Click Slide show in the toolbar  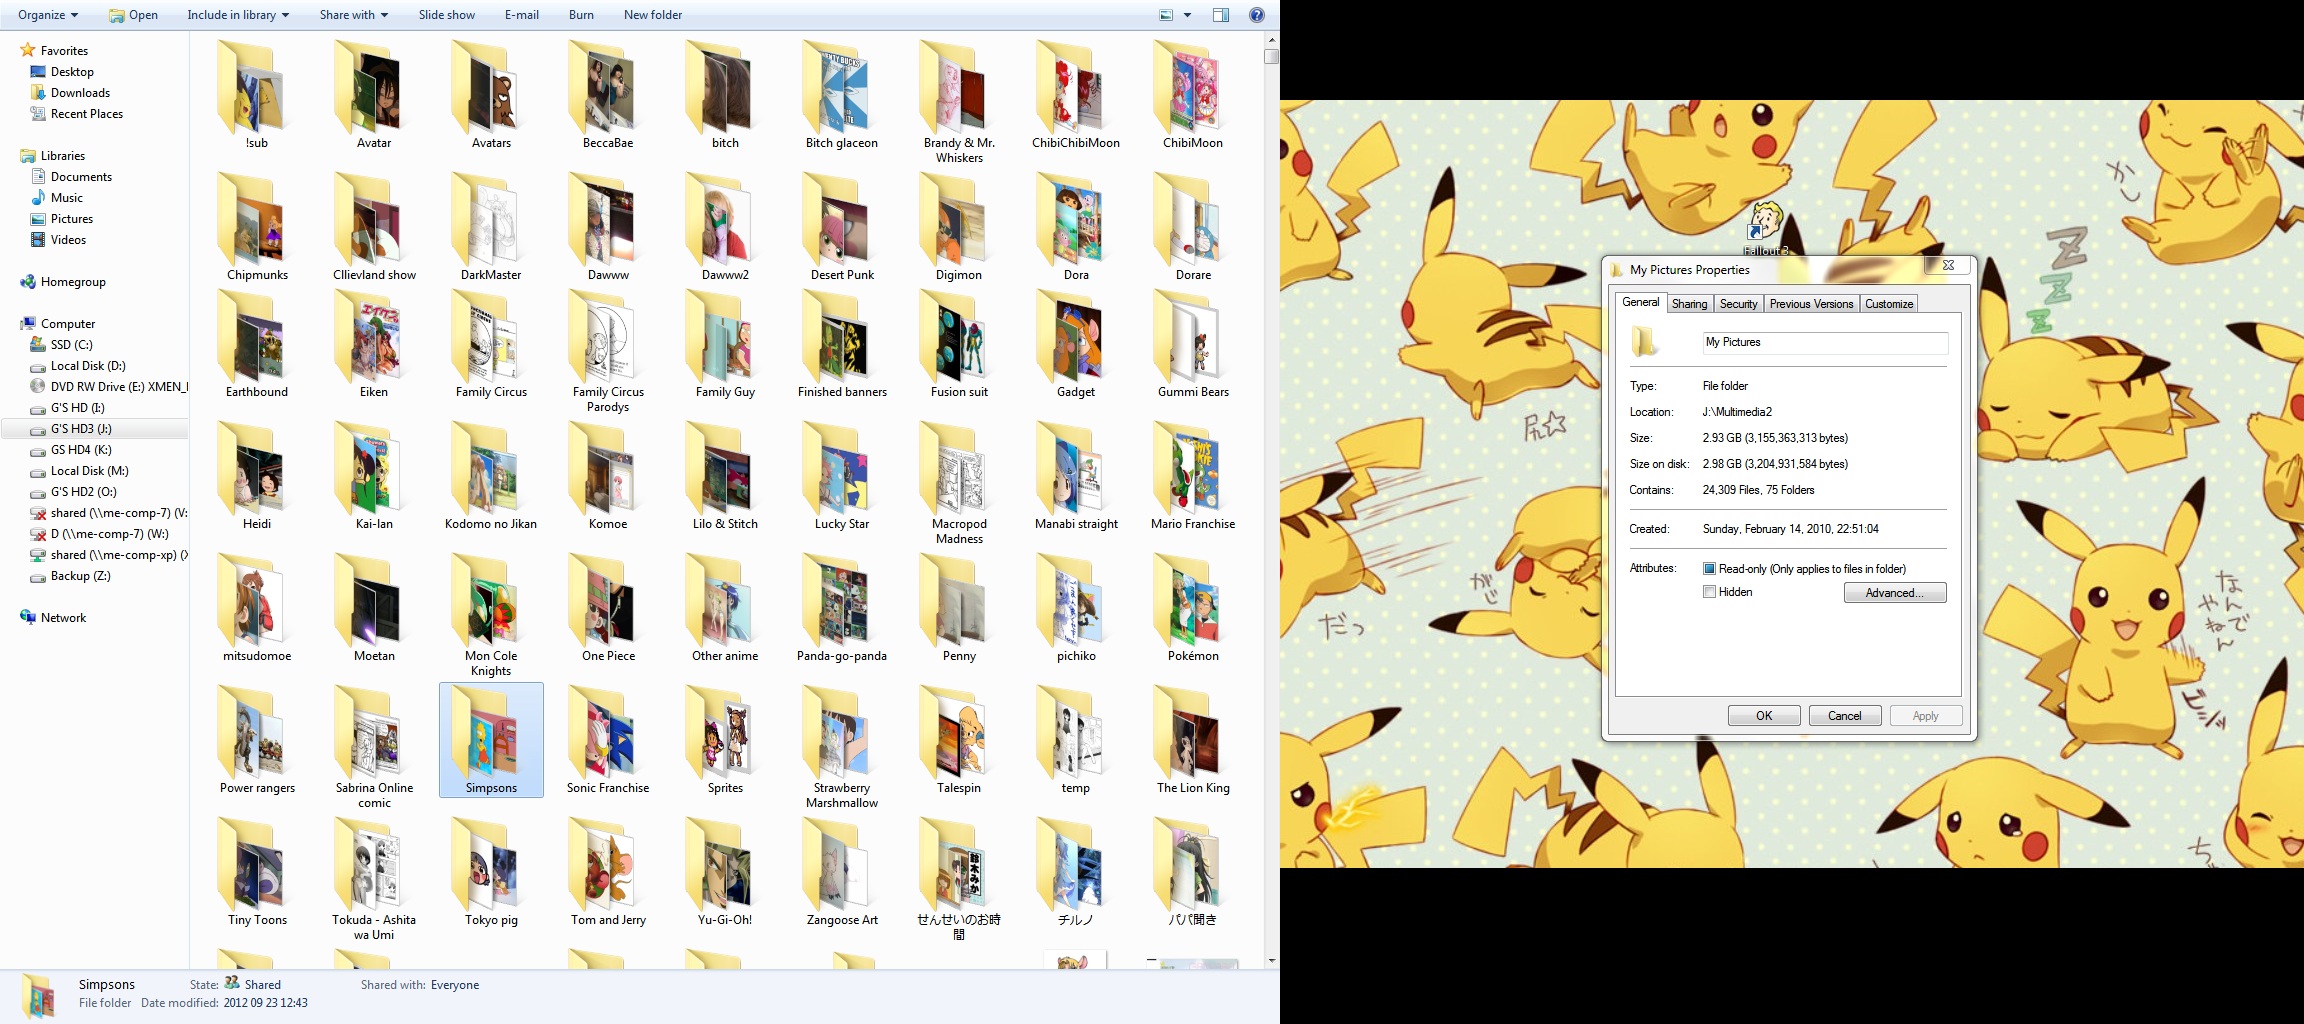447,15
